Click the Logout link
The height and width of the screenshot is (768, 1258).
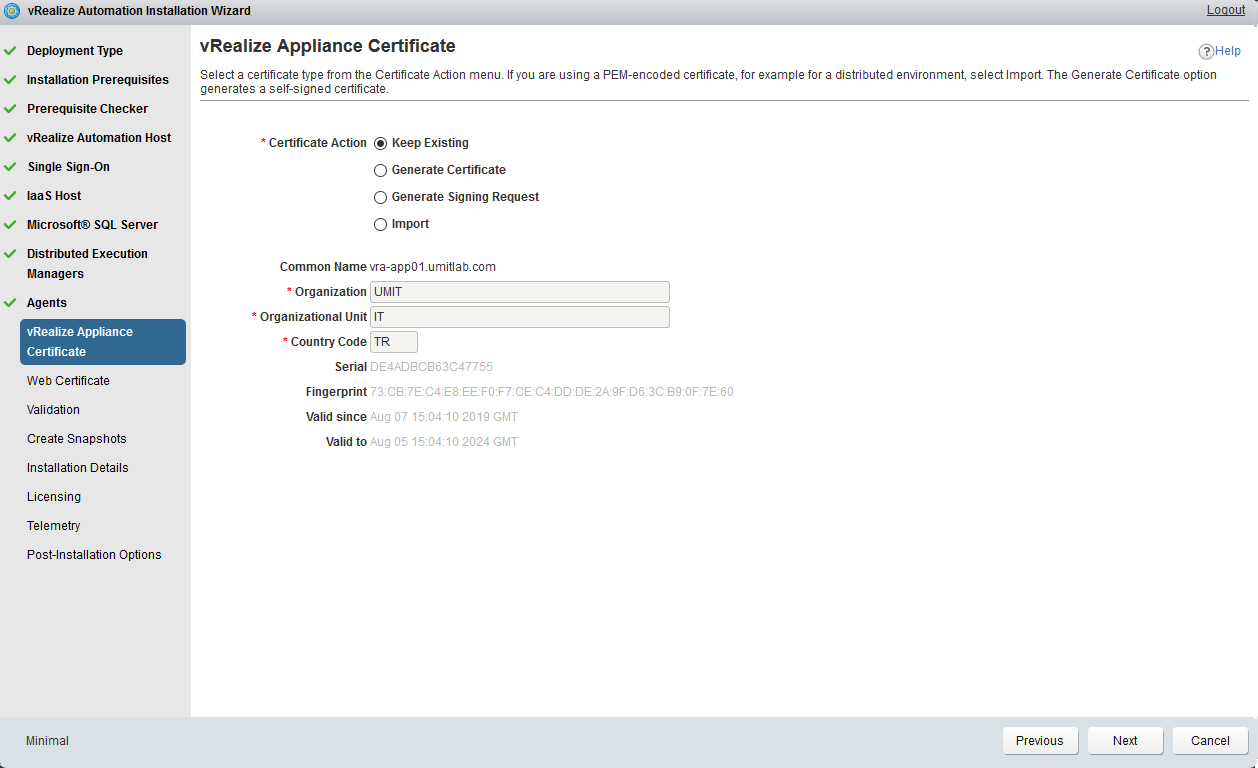click(x=1225, y=10)
